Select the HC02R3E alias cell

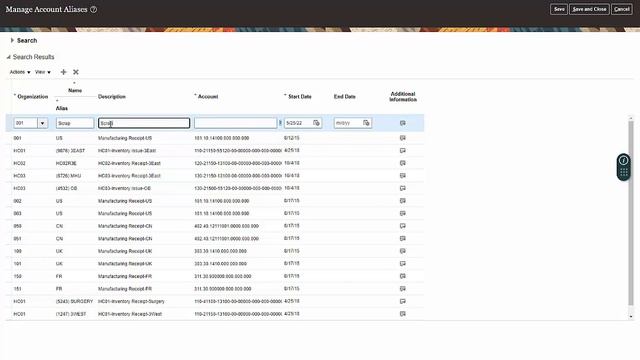(66, 163)
